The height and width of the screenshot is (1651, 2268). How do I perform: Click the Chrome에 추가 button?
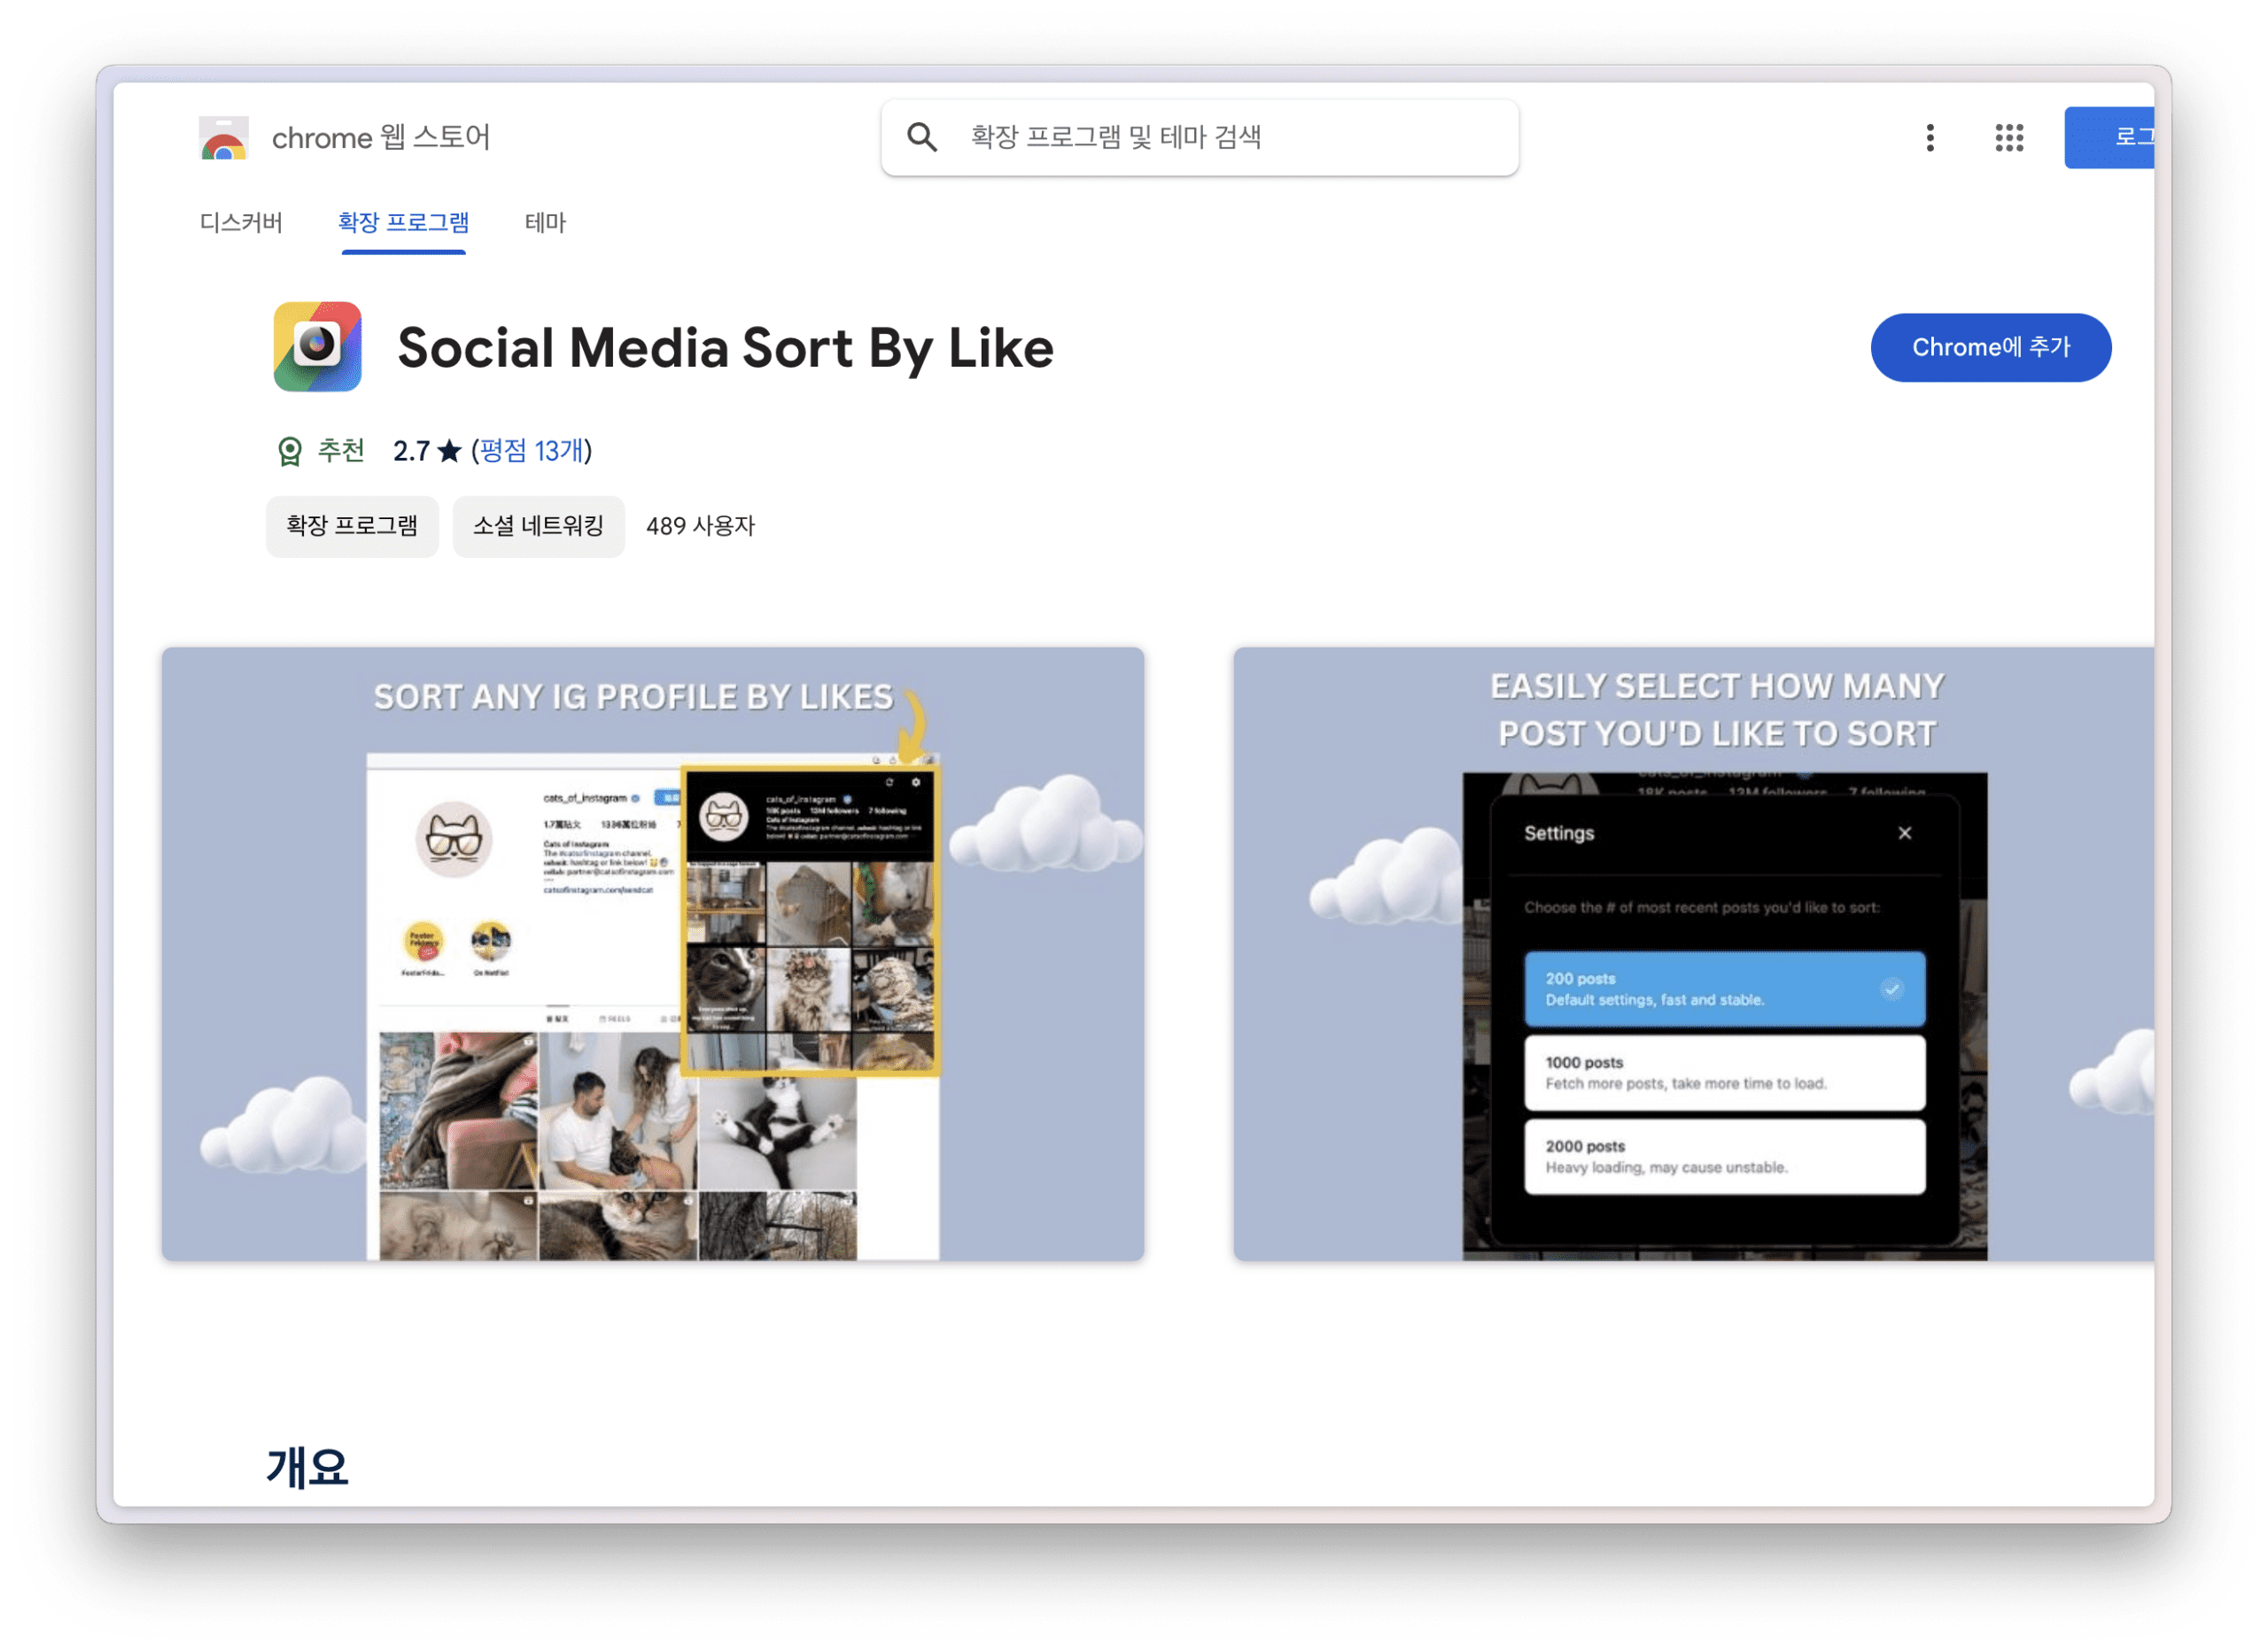pyautogui.click(x=1990, y=347)
